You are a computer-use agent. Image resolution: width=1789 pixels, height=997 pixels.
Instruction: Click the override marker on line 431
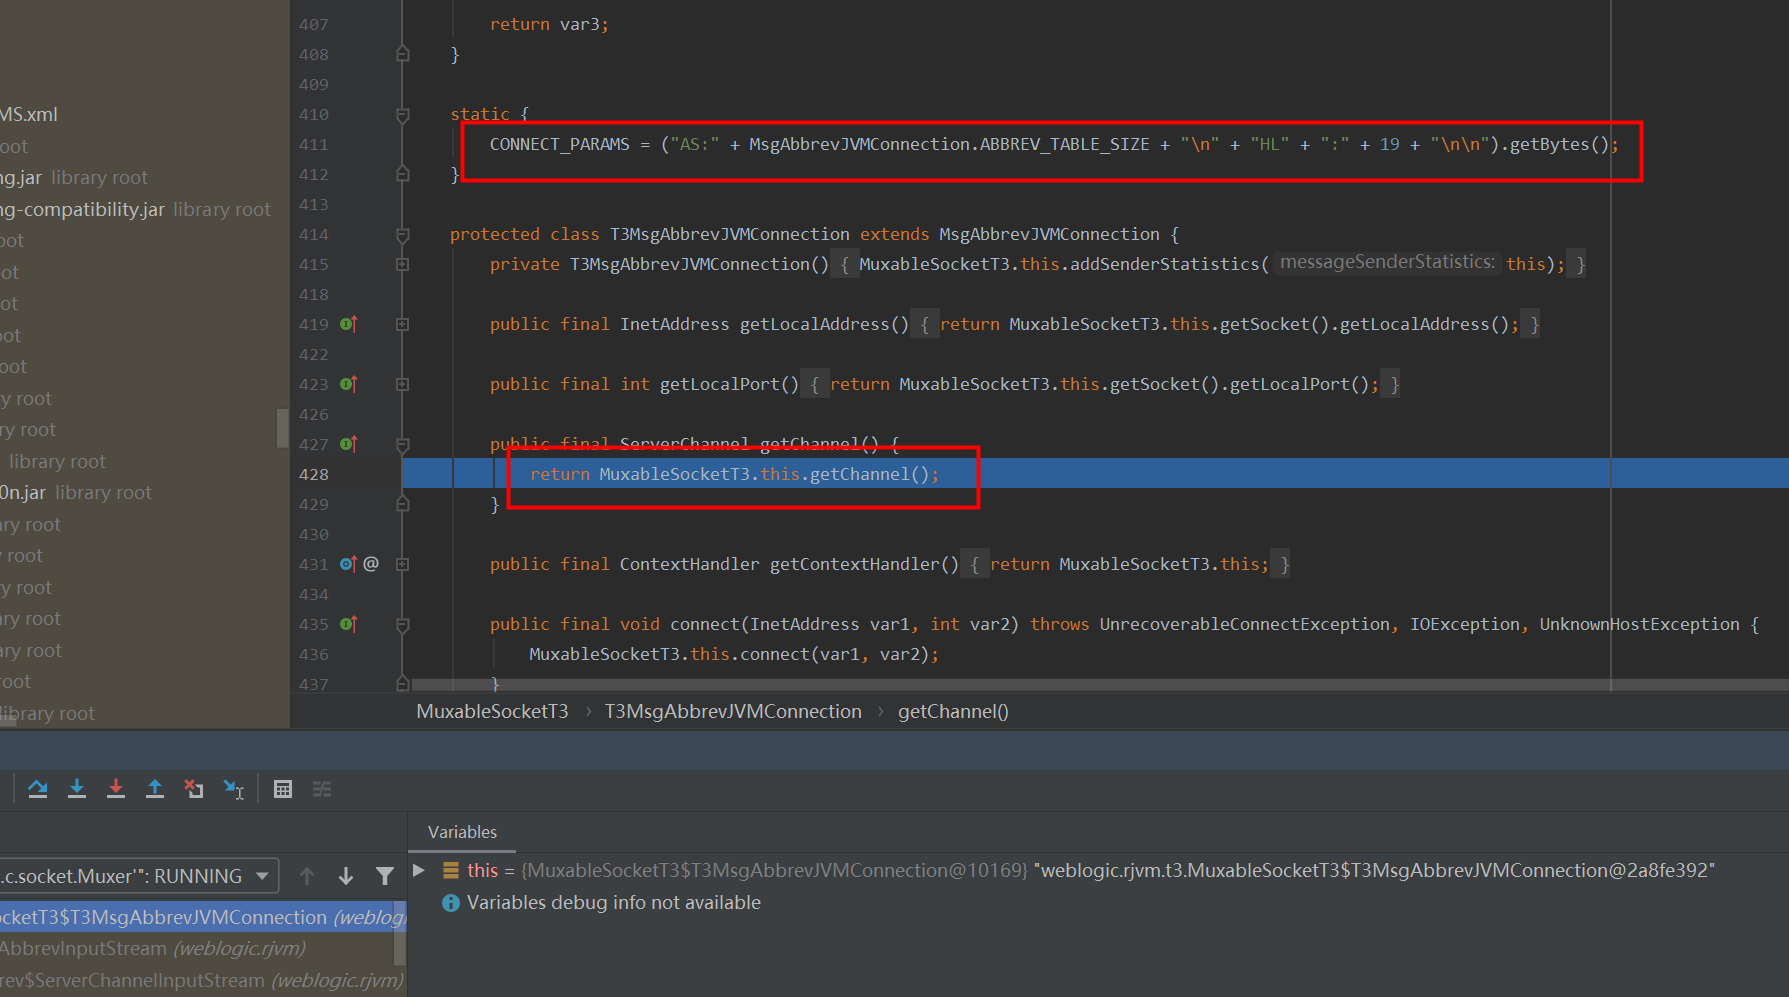click(348, 564)
